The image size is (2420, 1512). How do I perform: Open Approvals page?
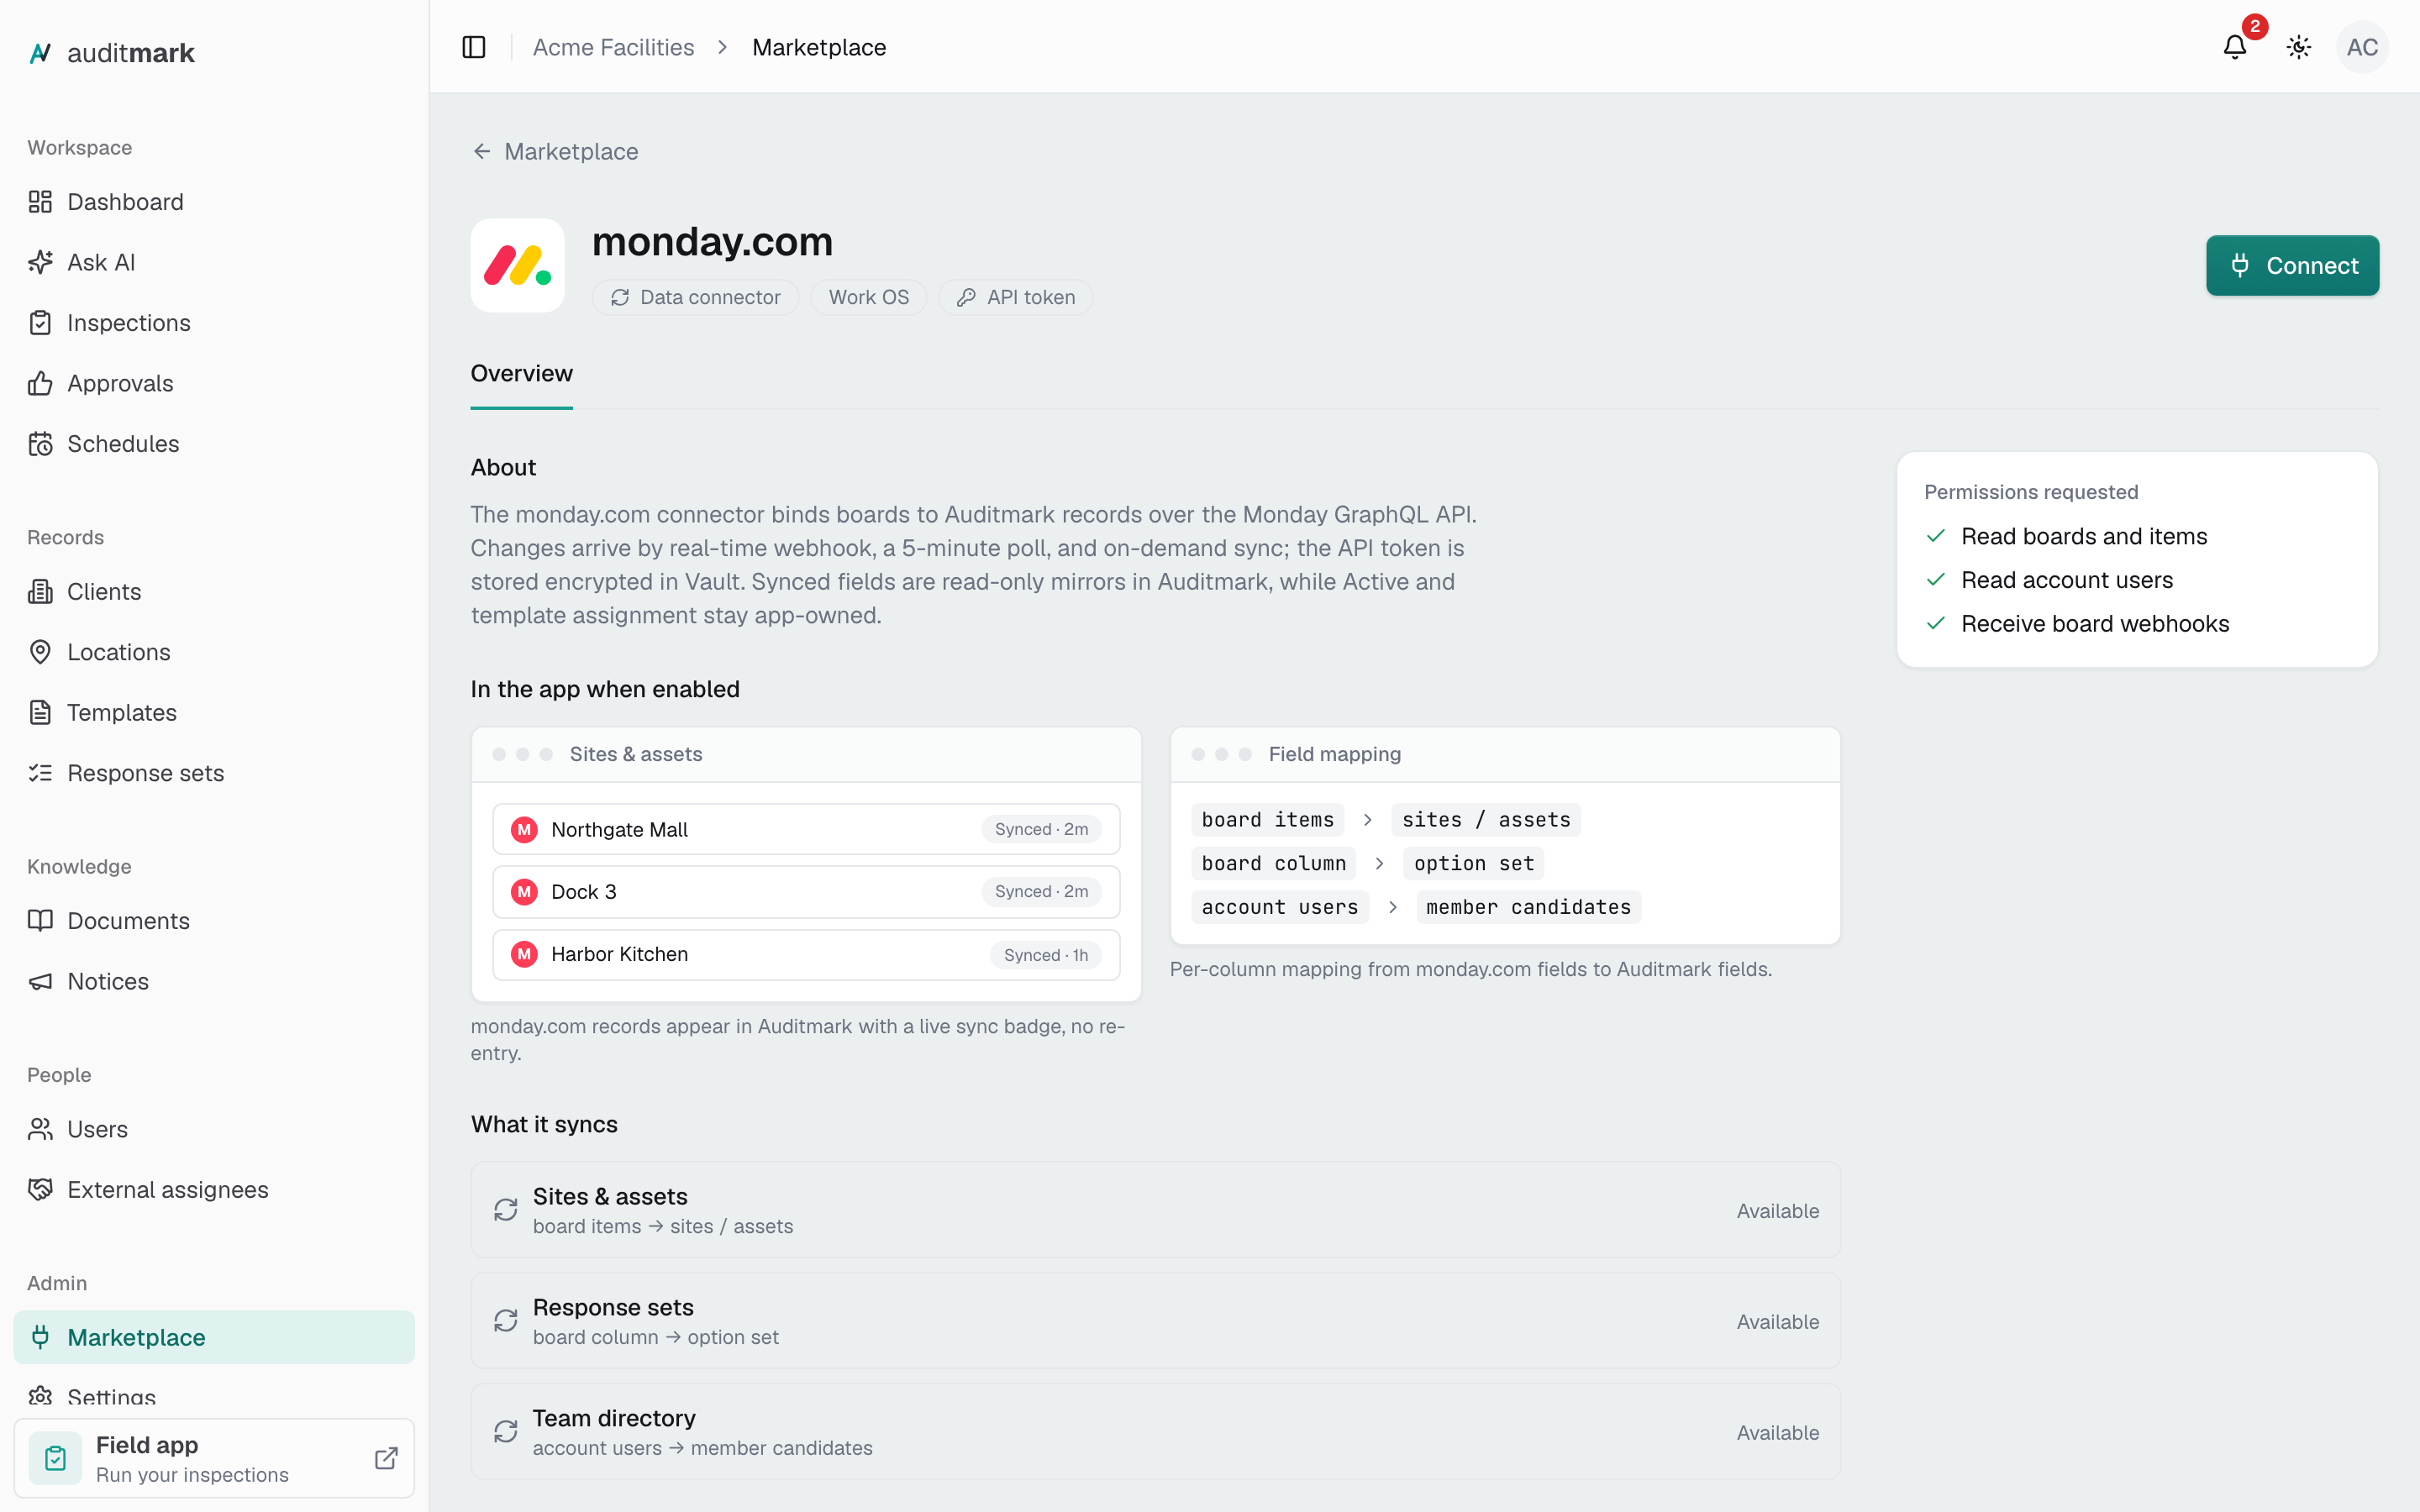pos(214,383)
